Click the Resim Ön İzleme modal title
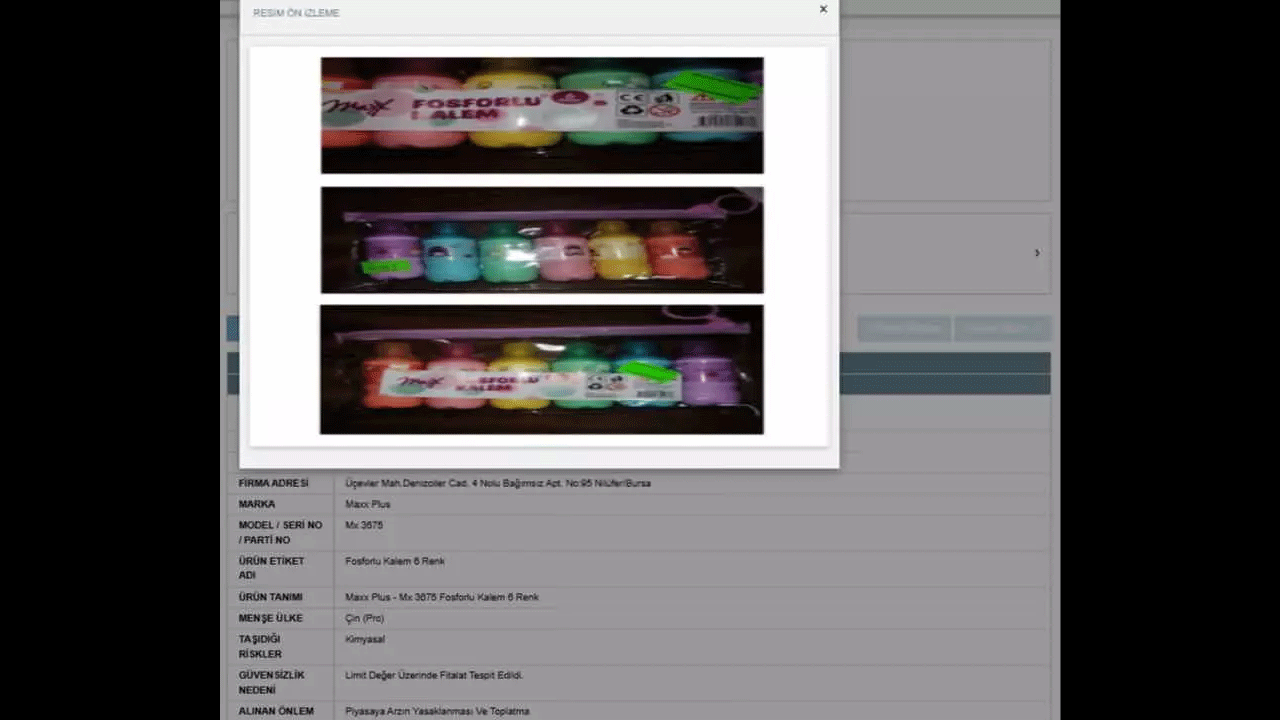Image resolution: width=1280 pixels, height=720 pixels. click(x=296, y=13)
